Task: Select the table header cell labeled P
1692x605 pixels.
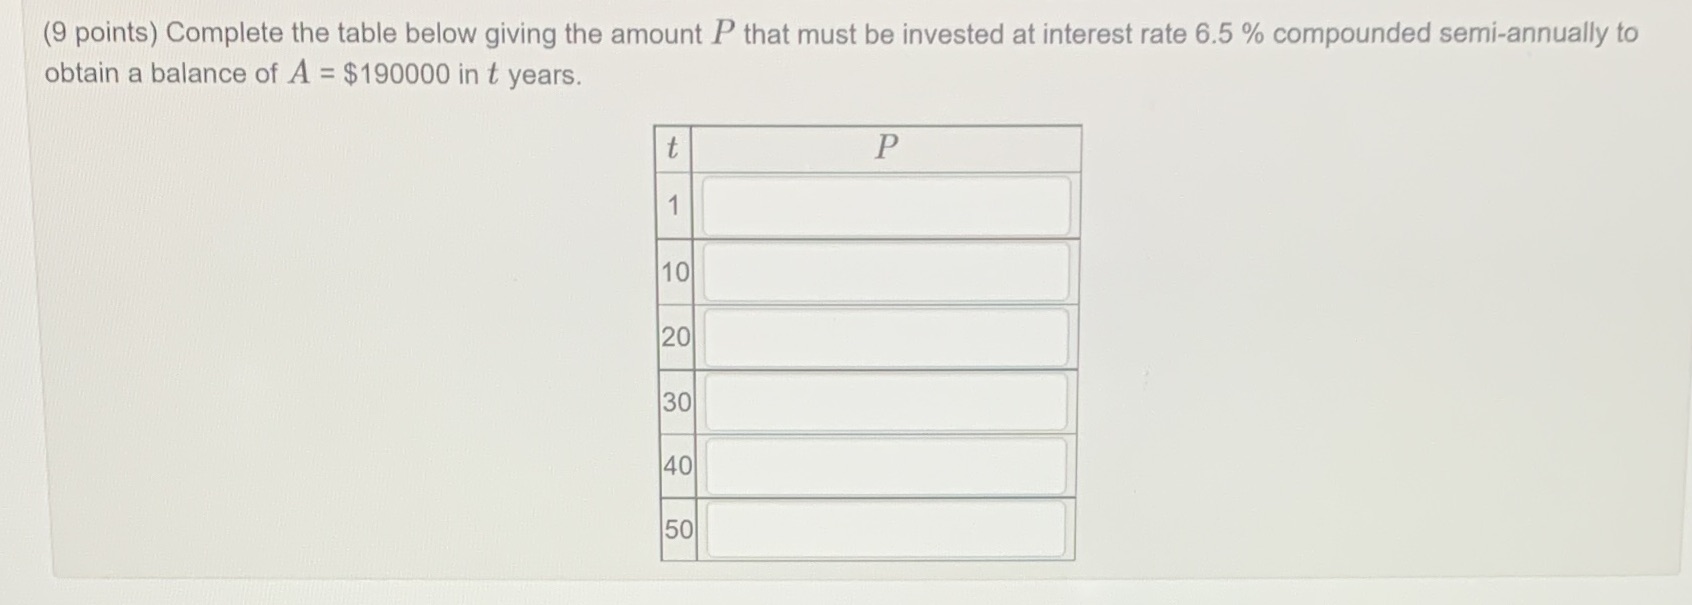Action: 886,148
